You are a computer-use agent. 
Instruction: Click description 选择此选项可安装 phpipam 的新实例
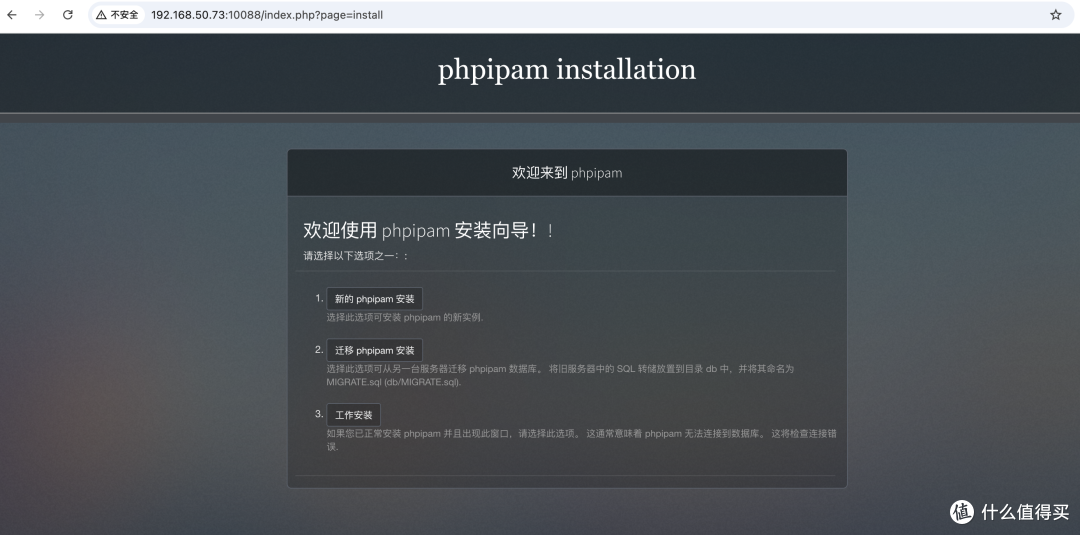[x=405, y=317]
